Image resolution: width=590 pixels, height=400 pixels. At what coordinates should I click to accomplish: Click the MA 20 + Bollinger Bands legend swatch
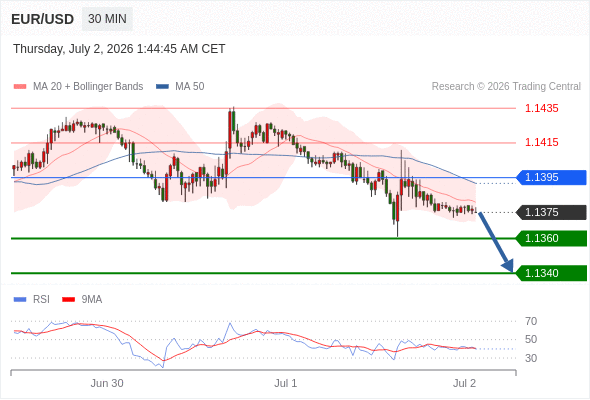[x=20, y=87]
